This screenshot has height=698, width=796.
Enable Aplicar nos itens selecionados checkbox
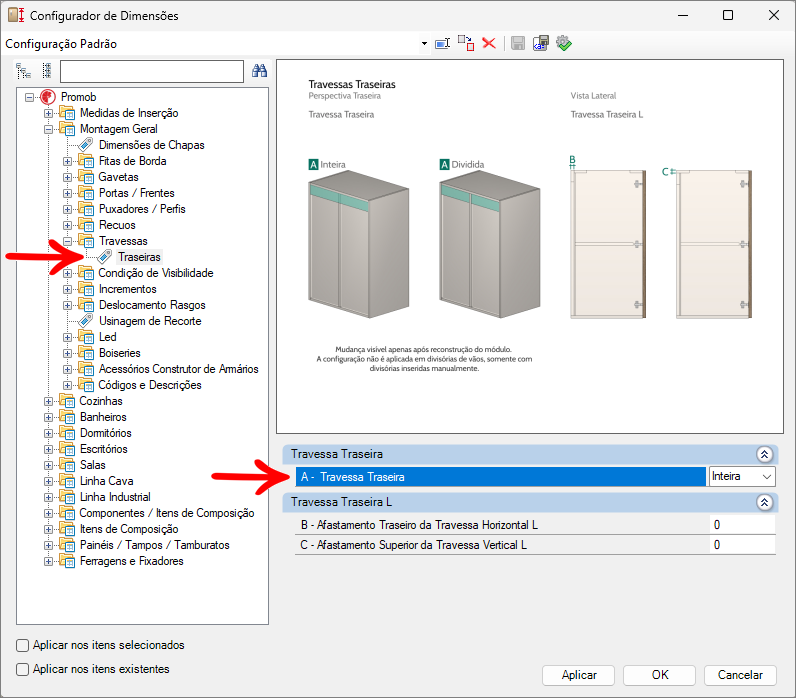tap(22, 645)
